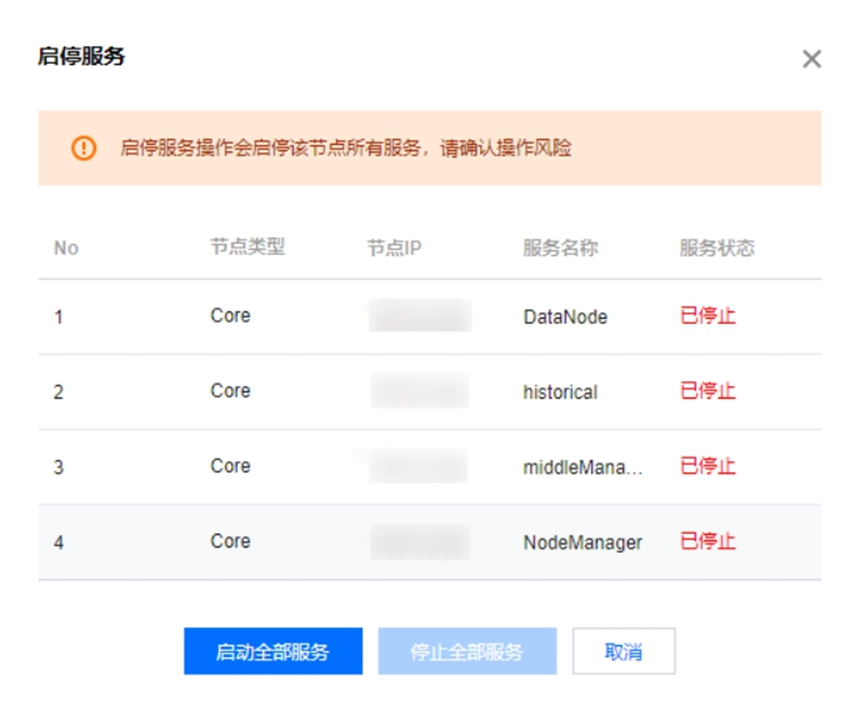Click the Core node type in row 3

coord(230,466)
